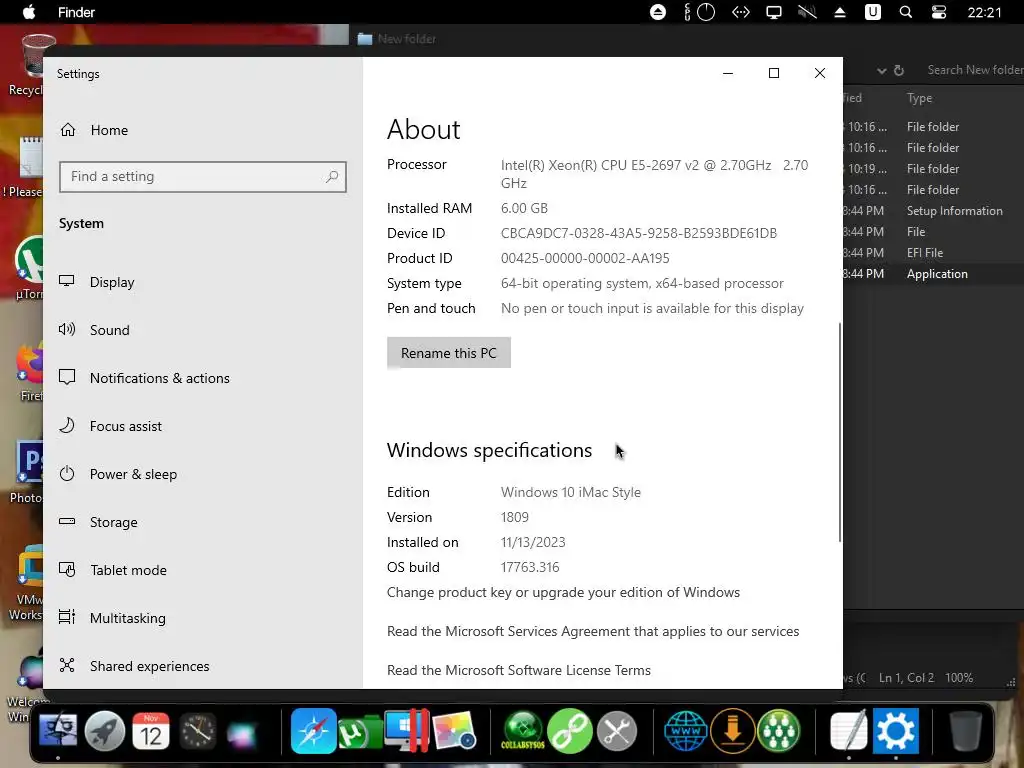The height and width of the screenshot is (768, 1024).
Task: Open Safari compass icon in dock
Action: pyautogui.click(x=313, y=730)
